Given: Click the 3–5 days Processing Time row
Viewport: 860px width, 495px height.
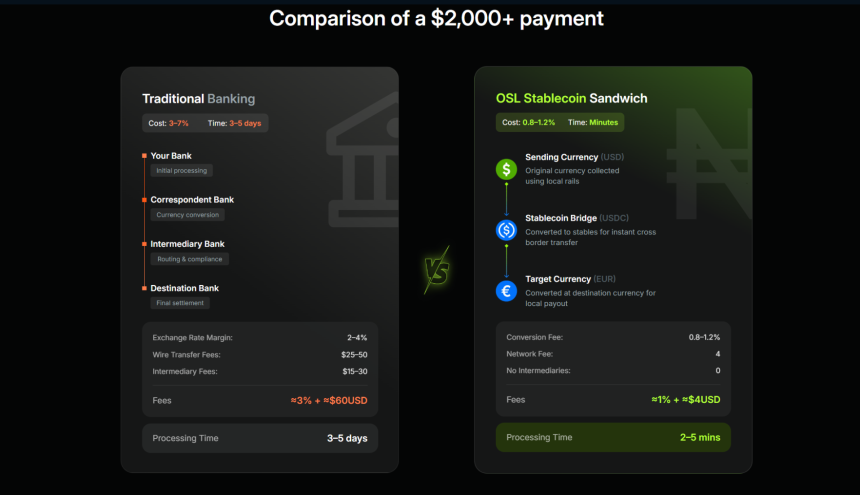Looking at the screenshot, I should [x=259, y=438].
